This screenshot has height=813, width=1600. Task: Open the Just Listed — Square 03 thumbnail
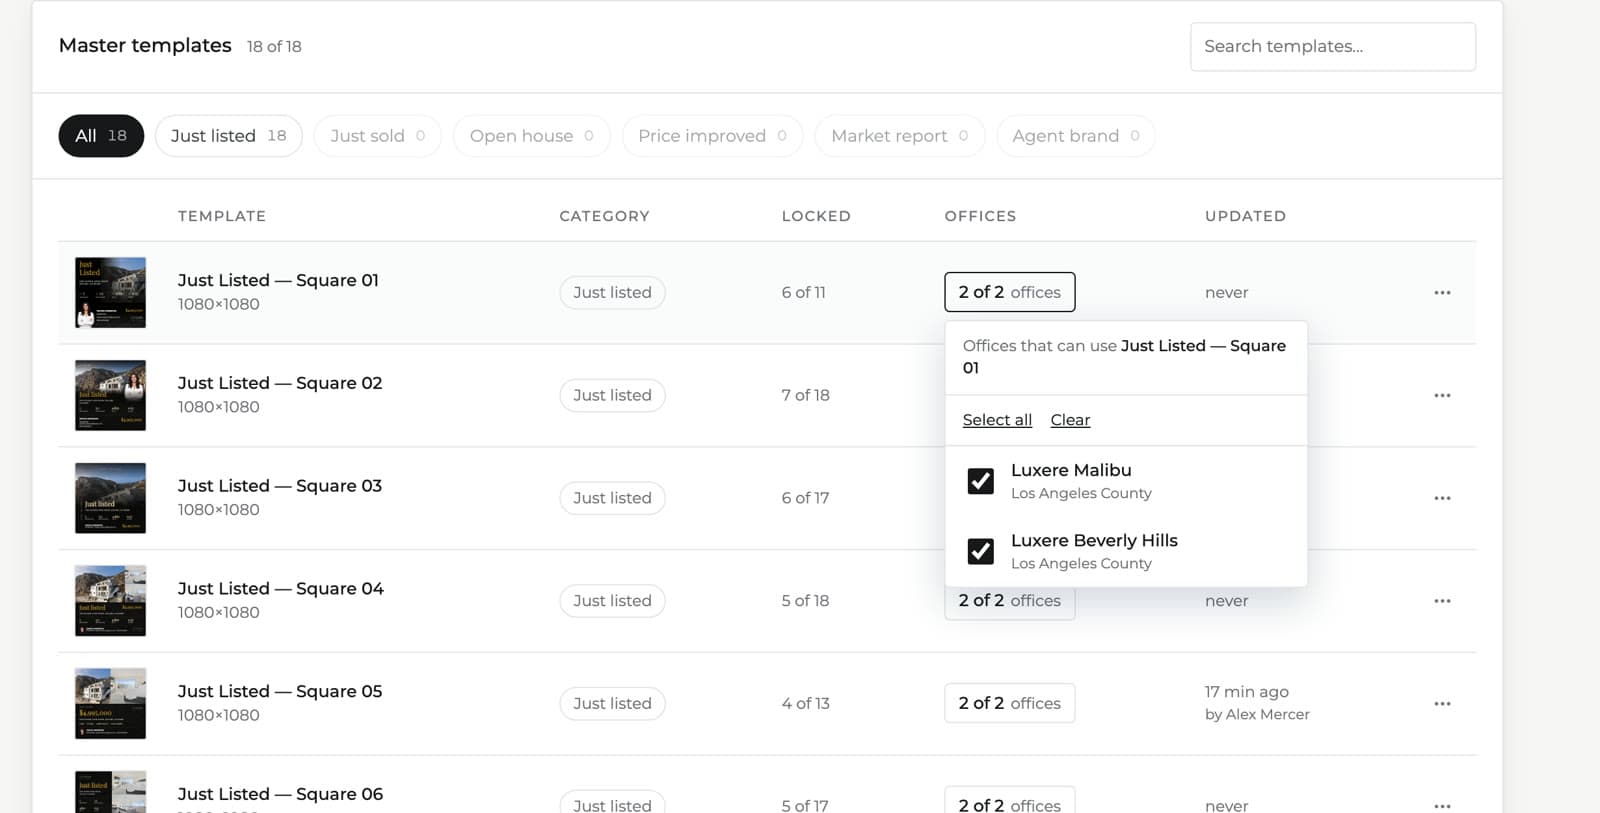pyautogui.click(x=111, y=498)
